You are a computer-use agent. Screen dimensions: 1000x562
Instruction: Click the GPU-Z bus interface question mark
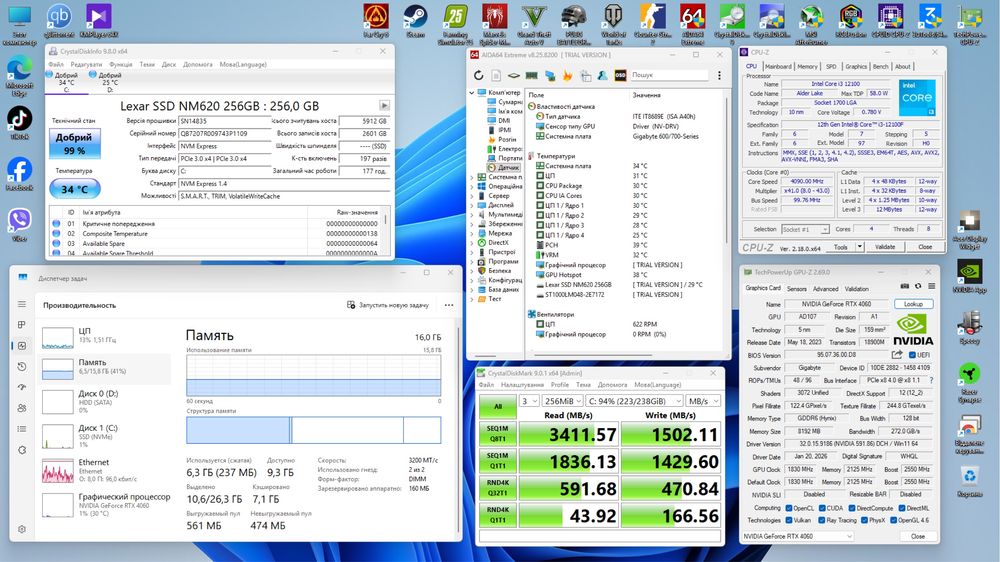[x=931, y=380]
